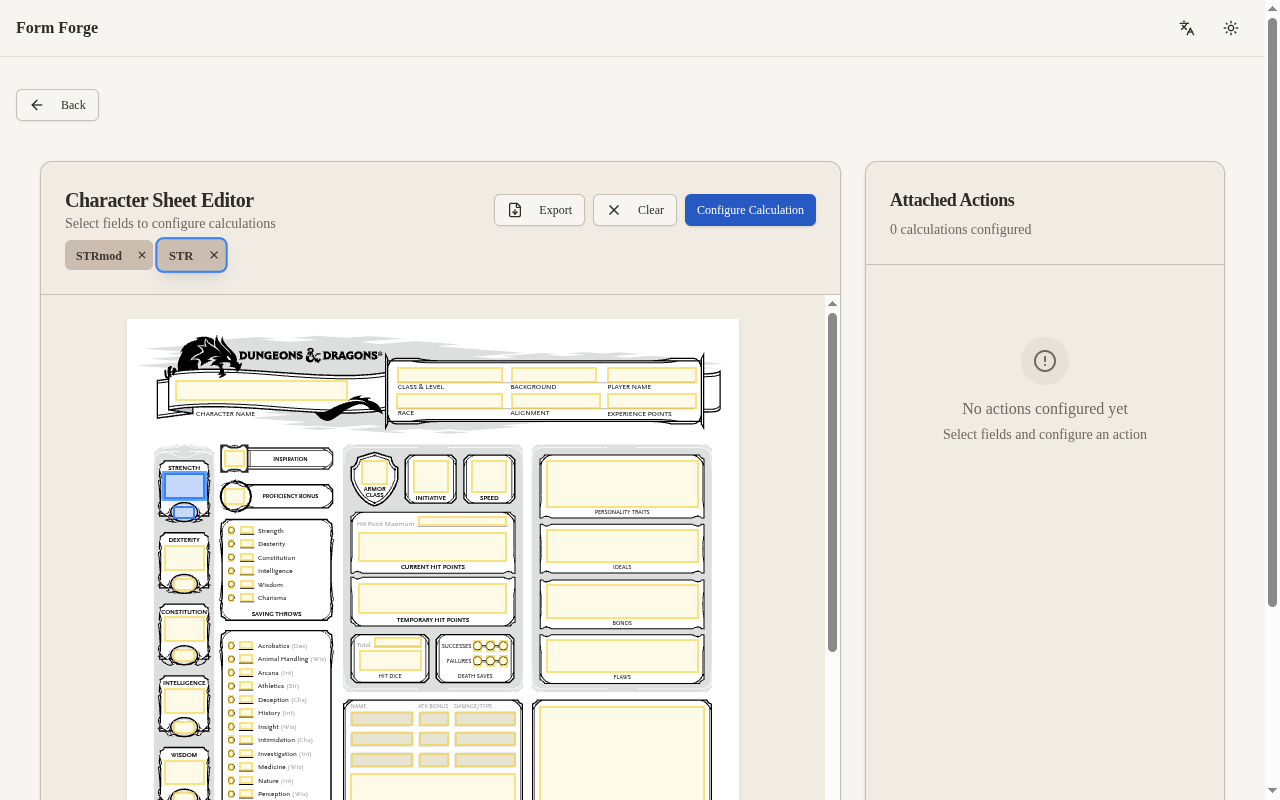The width and height of the screenshot is (1280, 800).
Task: Select the Personality Traits field
Action: tap(622, 484)
